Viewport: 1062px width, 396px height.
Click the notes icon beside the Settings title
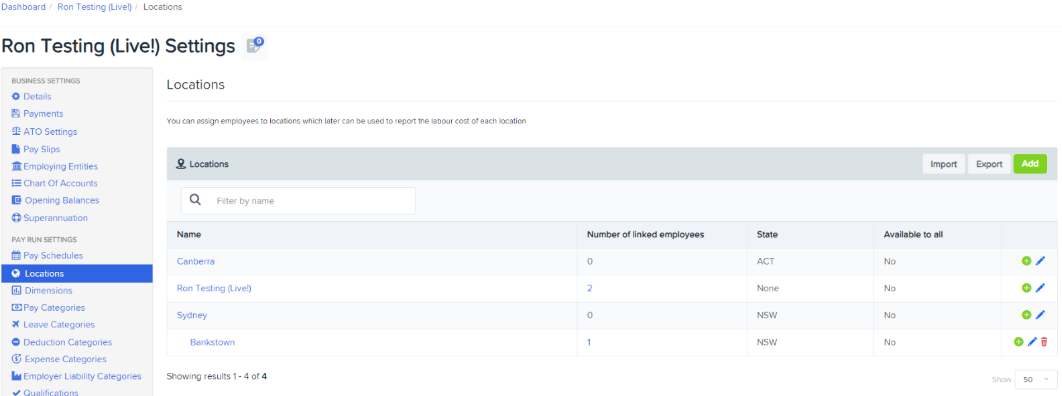click(255, 46)
